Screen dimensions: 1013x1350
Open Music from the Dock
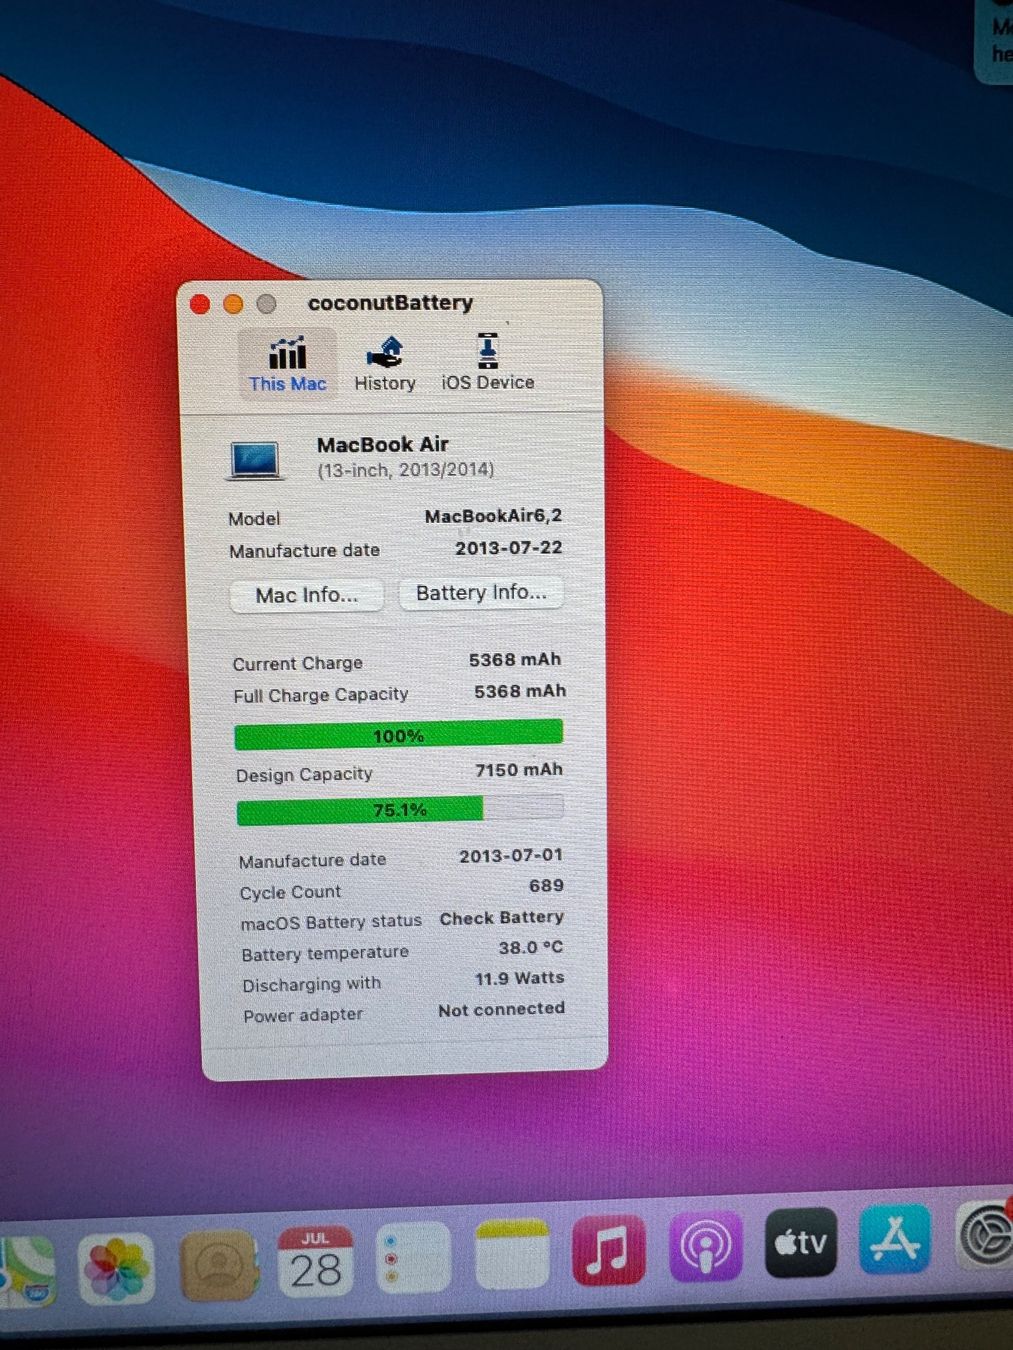point(608,1249)
